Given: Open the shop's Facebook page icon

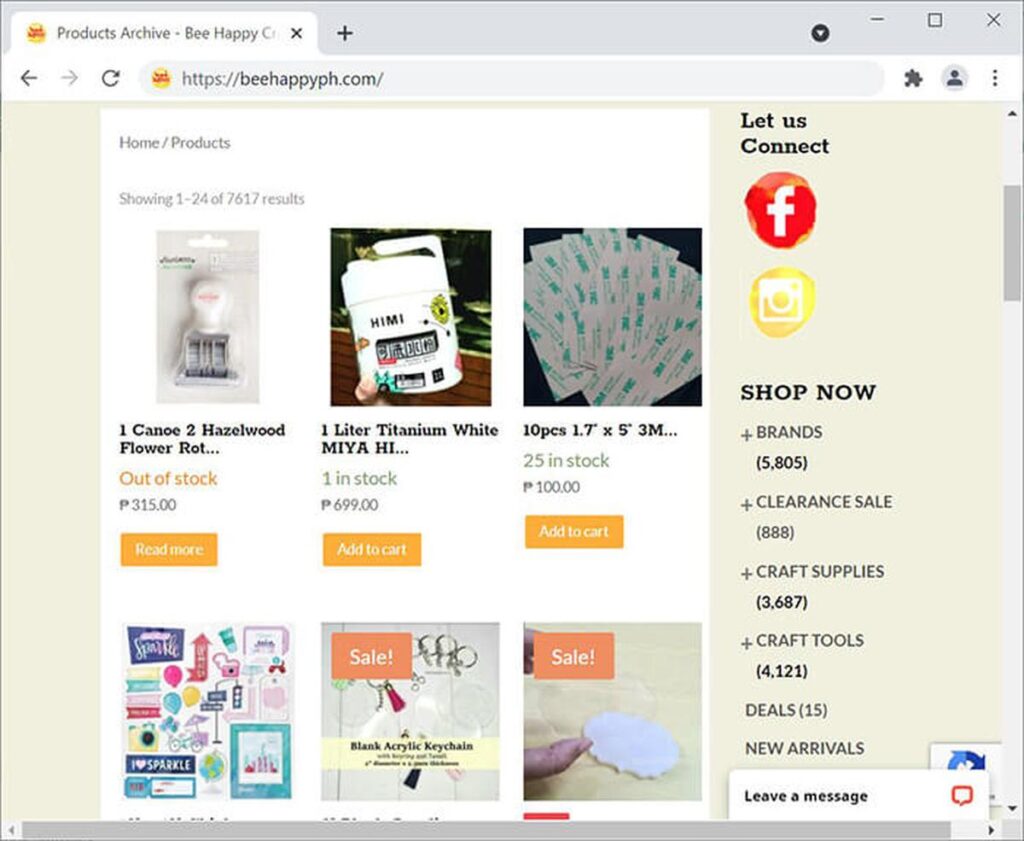Looking at the screenshot, I should [x=780, y=209].
